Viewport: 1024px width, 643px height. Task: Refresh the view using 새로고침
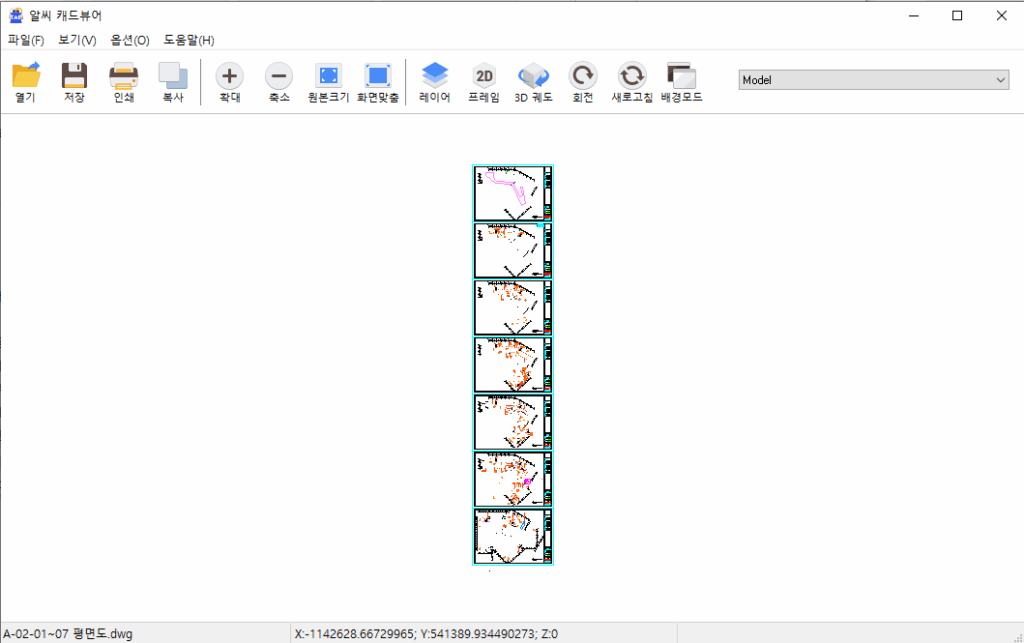tap(632, 82)
